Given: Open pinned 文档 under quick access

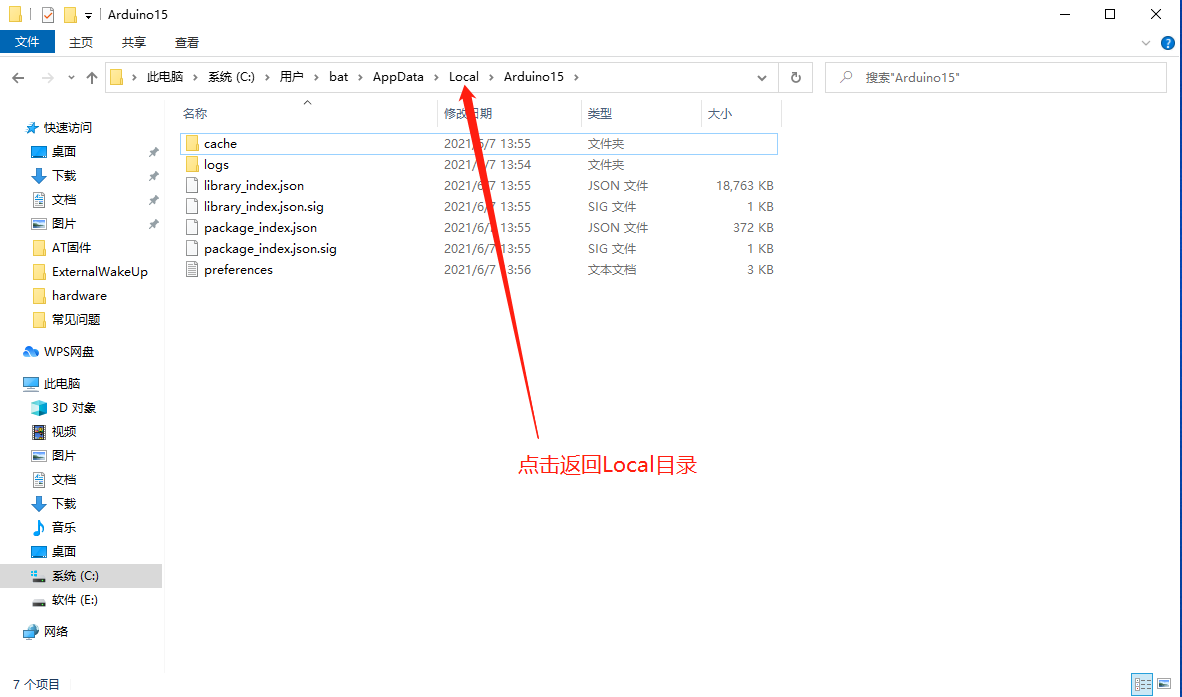Looking at the screenshot, I should click(54, 200).
